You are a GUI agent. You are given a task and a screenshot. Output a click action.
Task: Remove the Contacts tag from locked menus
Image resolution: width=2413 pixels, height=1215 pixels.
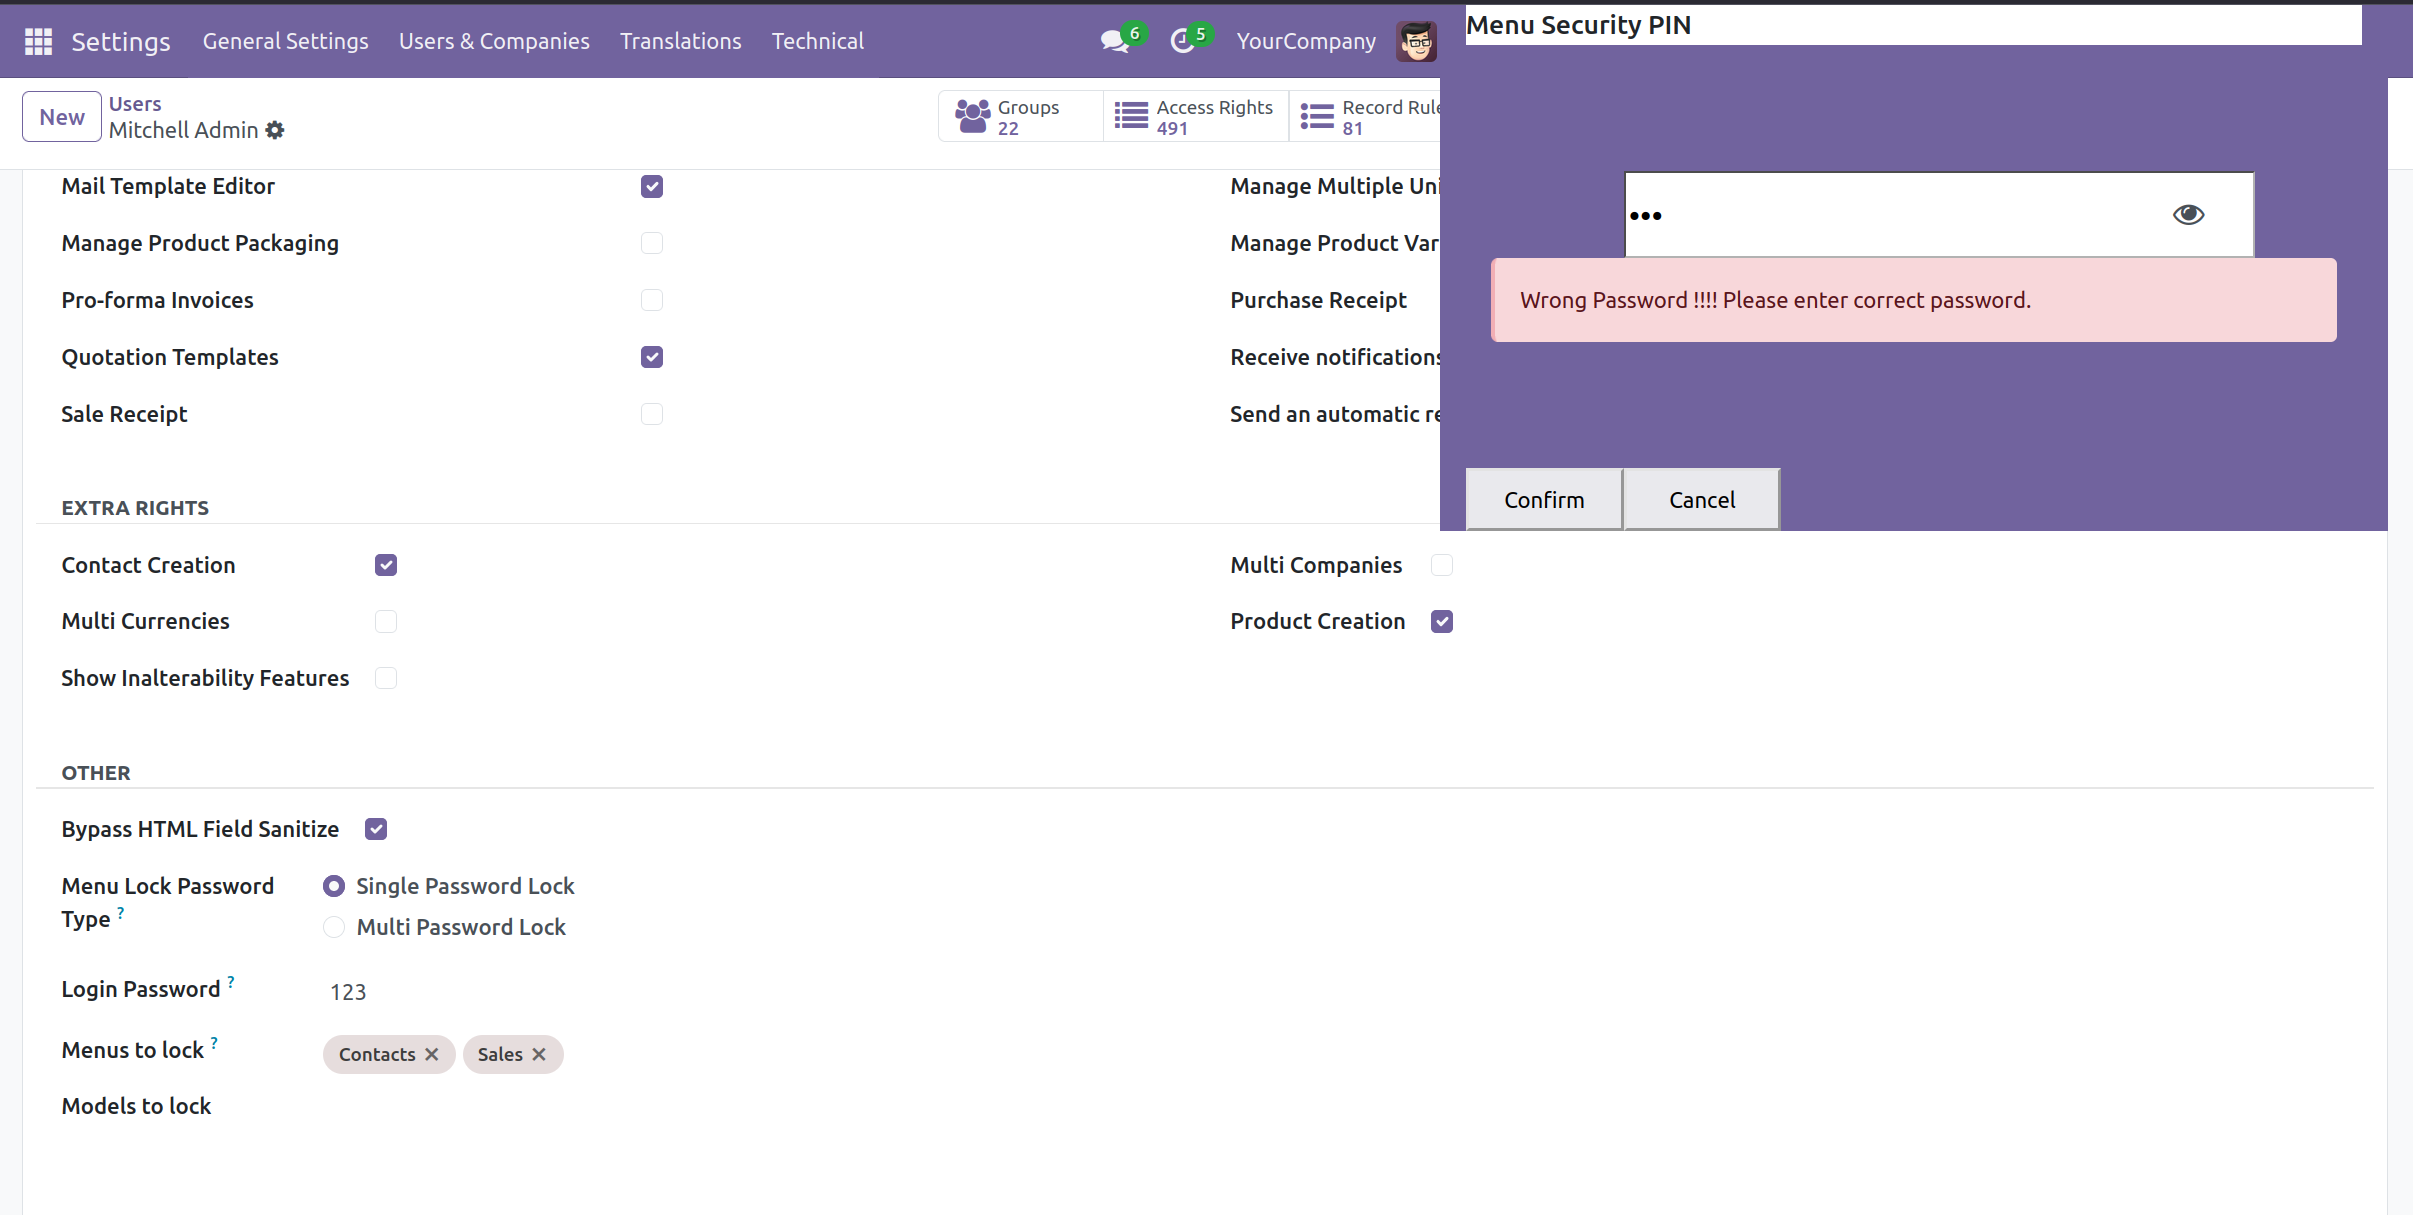tap(432, 1054)
